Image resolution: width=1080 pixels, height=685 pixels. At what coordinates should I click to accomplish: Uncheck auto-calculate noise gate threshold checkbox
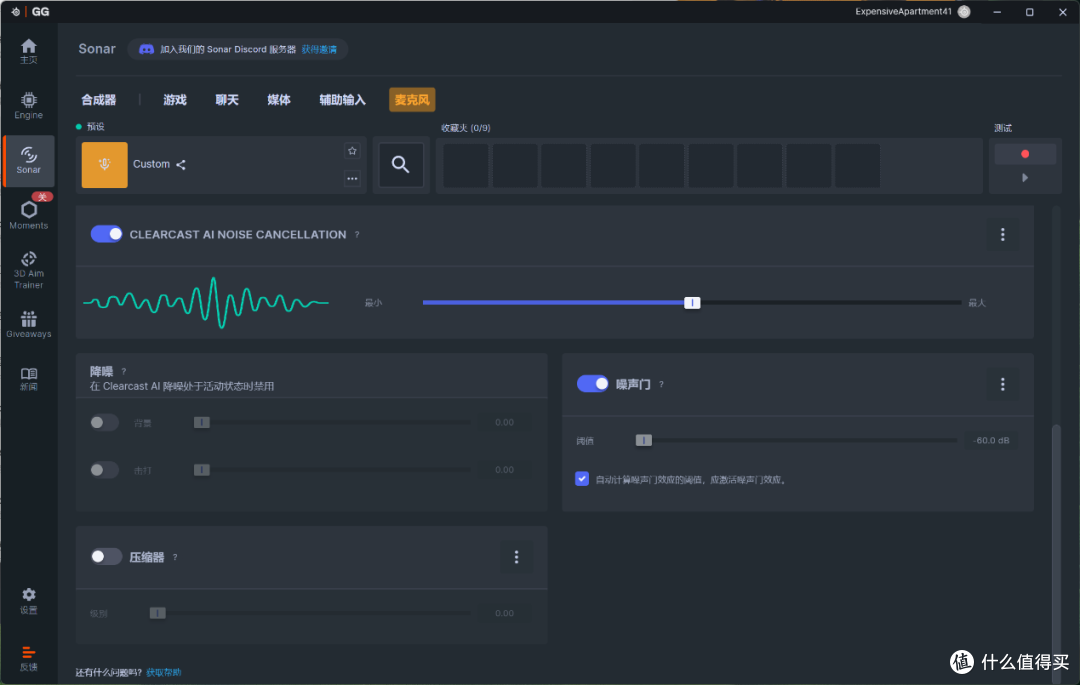[x=582, y=478]
